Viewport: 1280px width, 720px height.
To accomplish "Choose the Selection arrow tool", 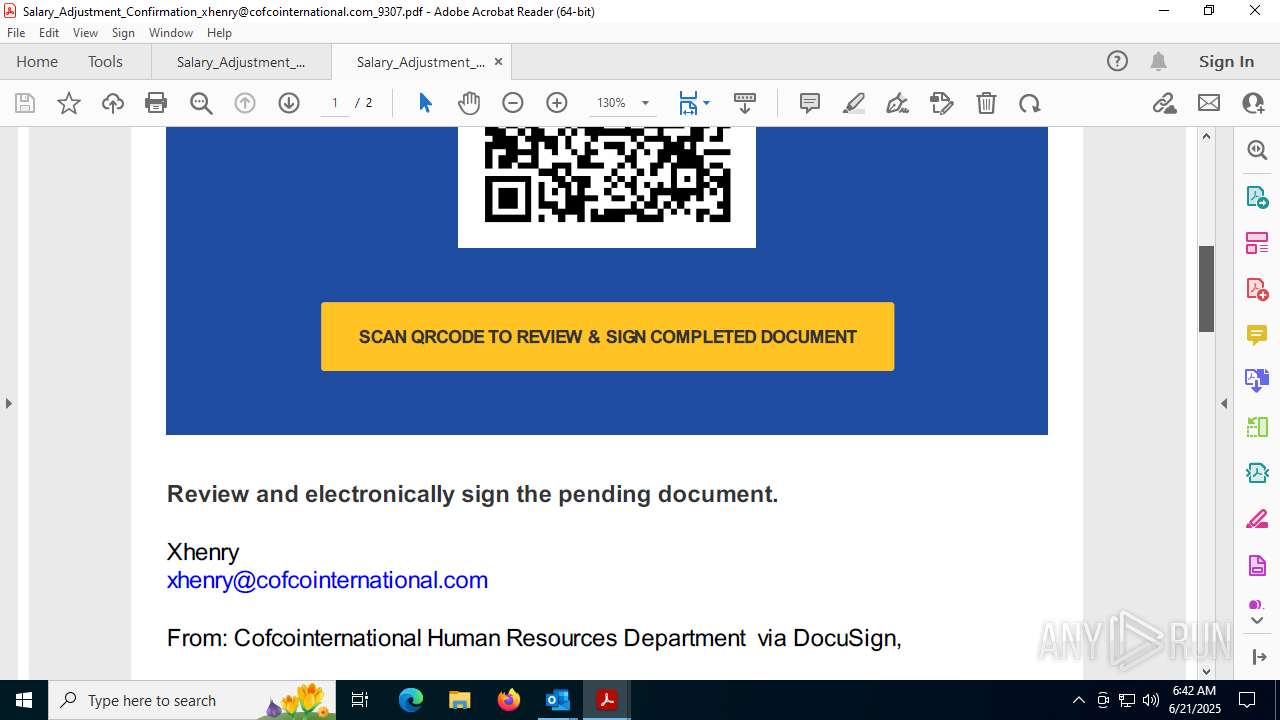I will [425, 103].
